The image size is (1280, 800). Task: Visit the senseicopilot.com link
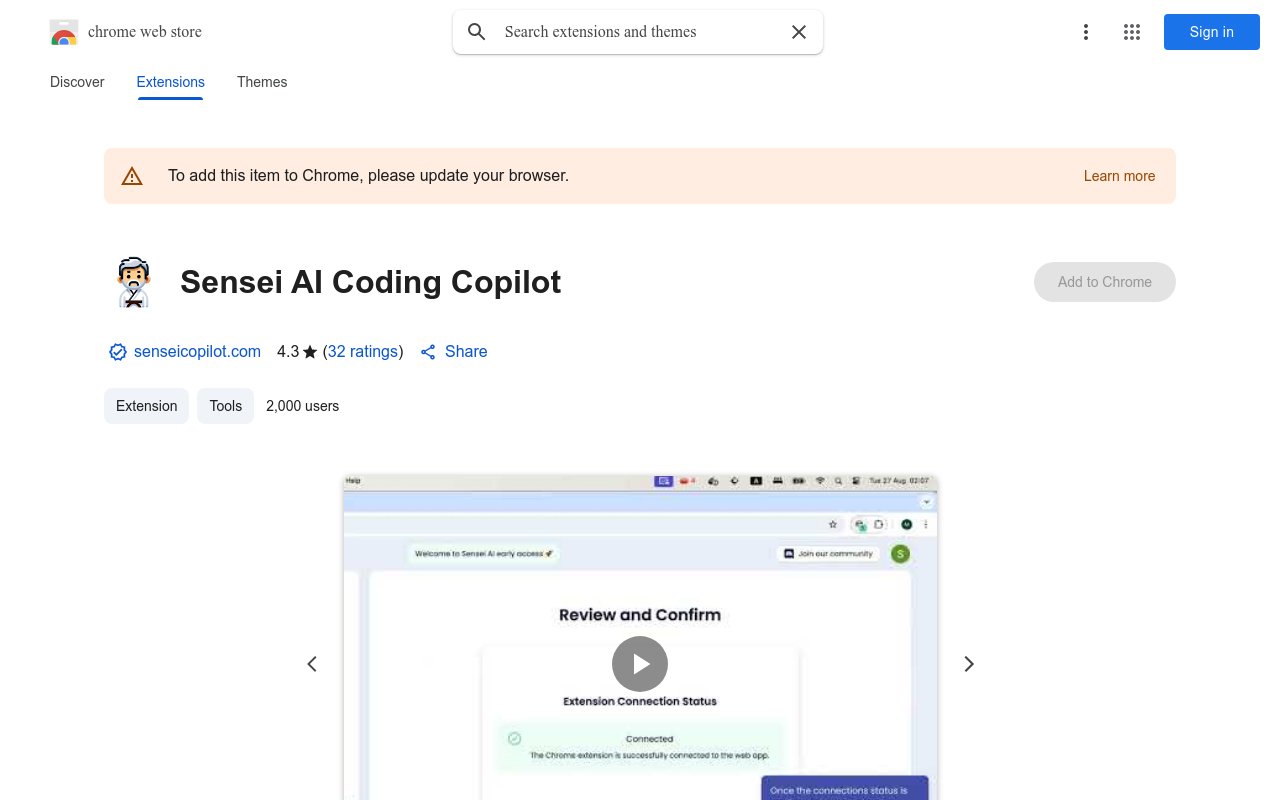tap(197, 352)
